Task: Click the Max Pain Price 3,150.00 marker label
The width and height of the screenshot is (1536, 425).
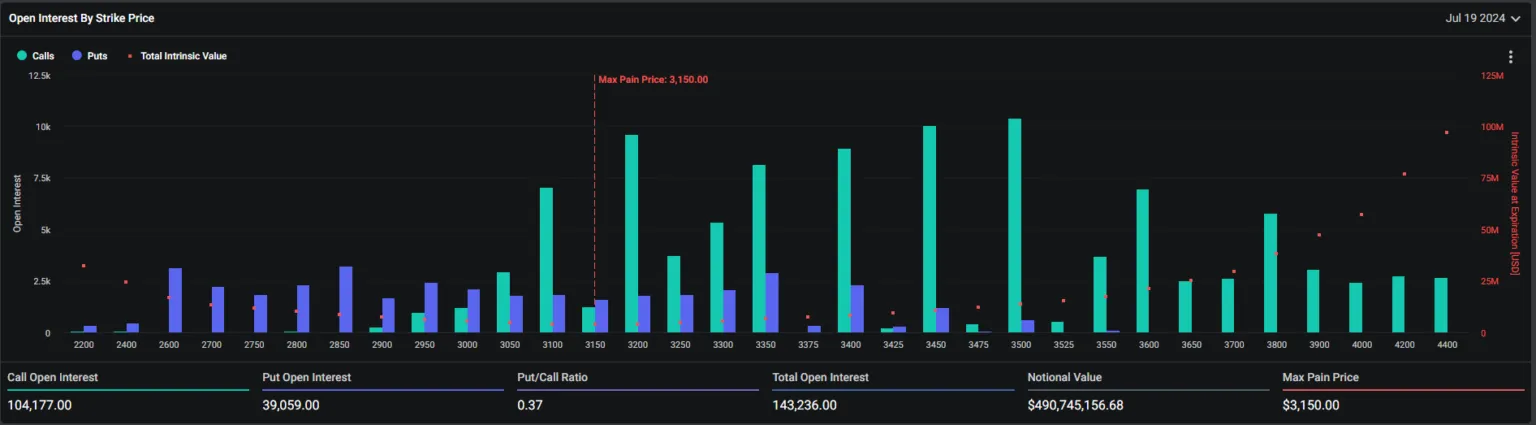Action: (653, 79)
